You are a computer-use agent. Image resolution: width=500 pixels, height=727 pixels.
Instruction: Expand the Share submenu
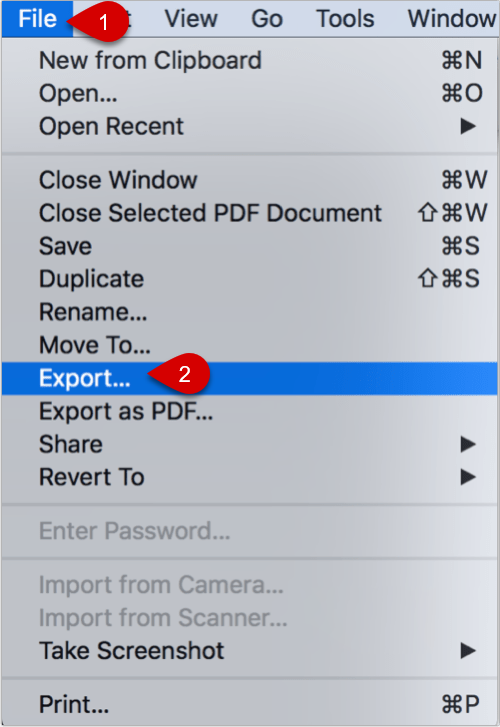[250, 444]
